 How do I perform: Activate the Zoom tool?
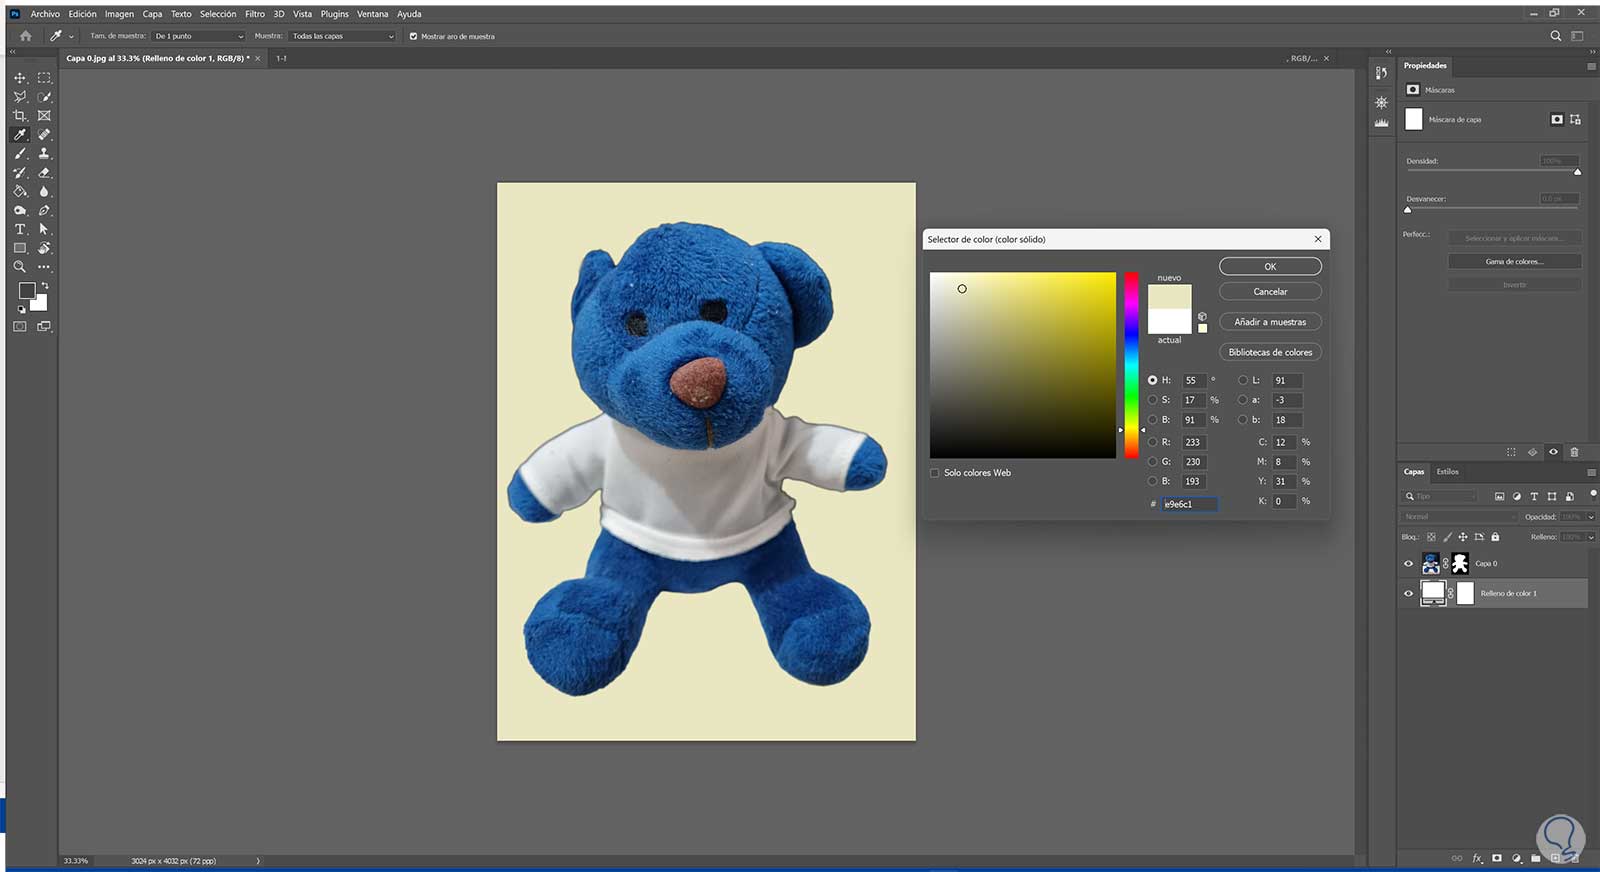(x=19, y=267)
